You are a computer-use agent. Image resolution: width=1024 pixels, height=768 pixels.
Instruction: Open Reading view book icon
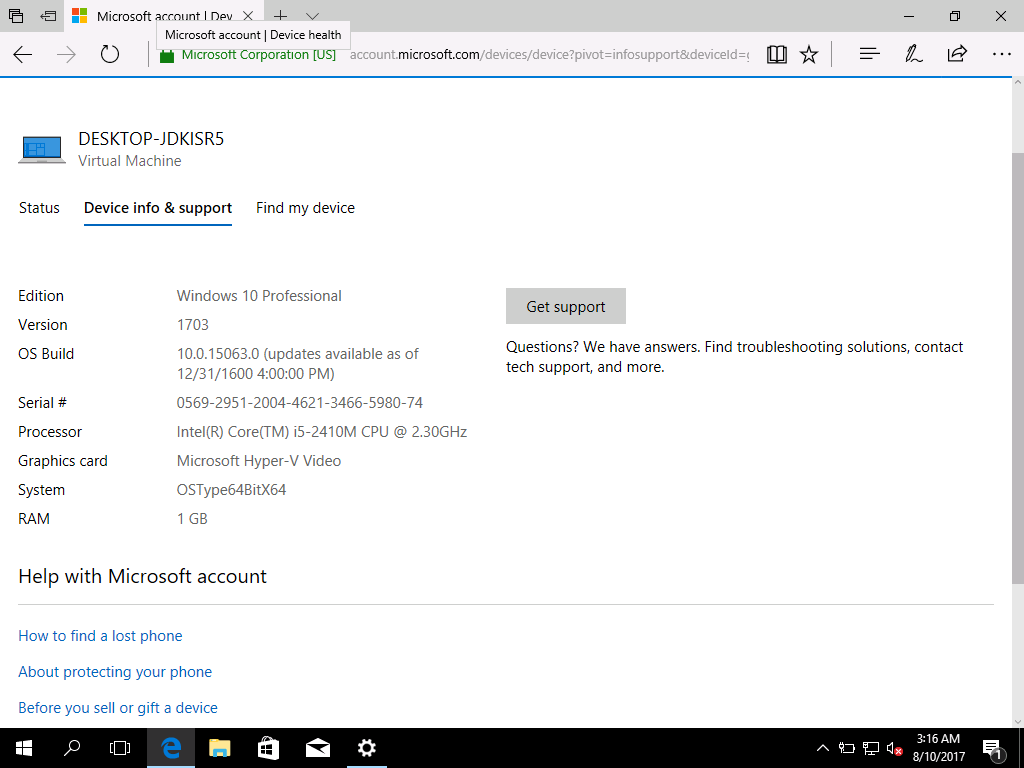click(x=776, y=54)
